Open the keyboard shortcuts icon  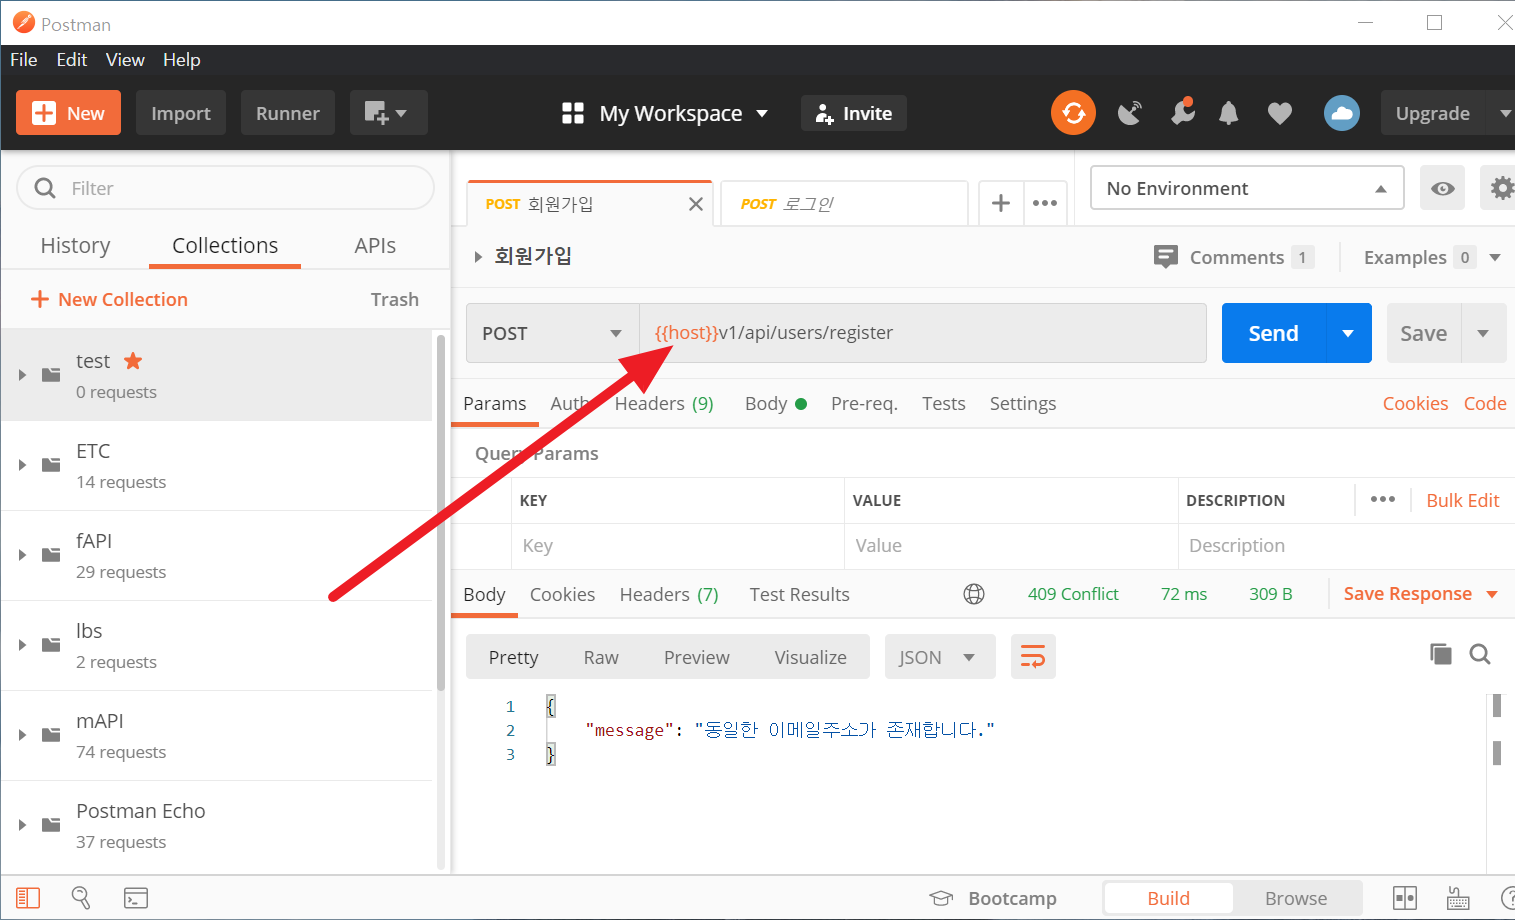click(x=1458, y=898)
